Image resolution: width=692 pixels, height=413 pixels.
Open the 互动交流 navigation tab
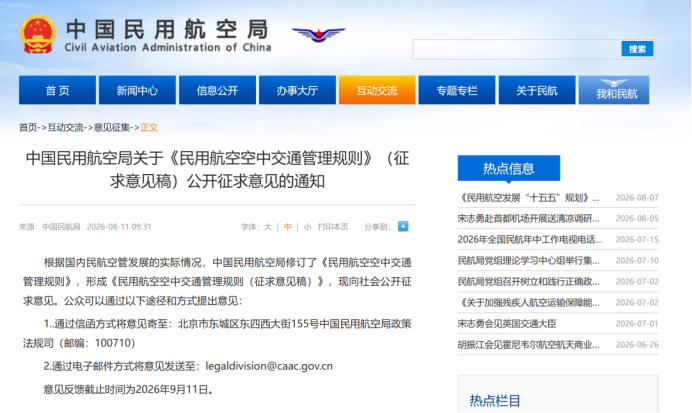click(x=377, y=90)
